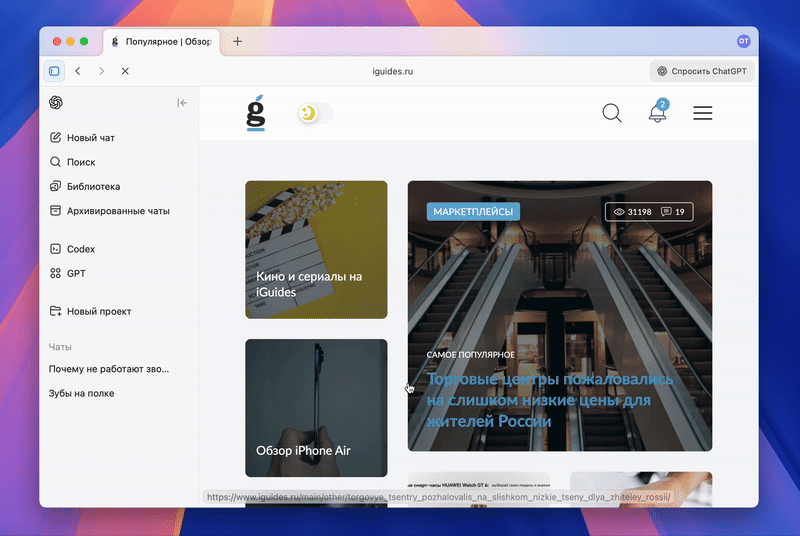
Task: Open the HUAWEI Watch GT 6 card
Action: 479,489
